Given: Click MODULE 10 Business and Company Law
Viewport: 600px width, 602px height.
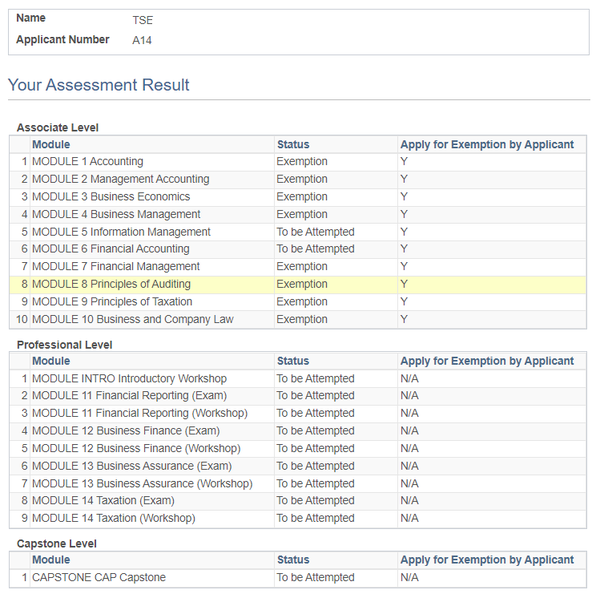Looking at the screenshot, I should 133,319.
